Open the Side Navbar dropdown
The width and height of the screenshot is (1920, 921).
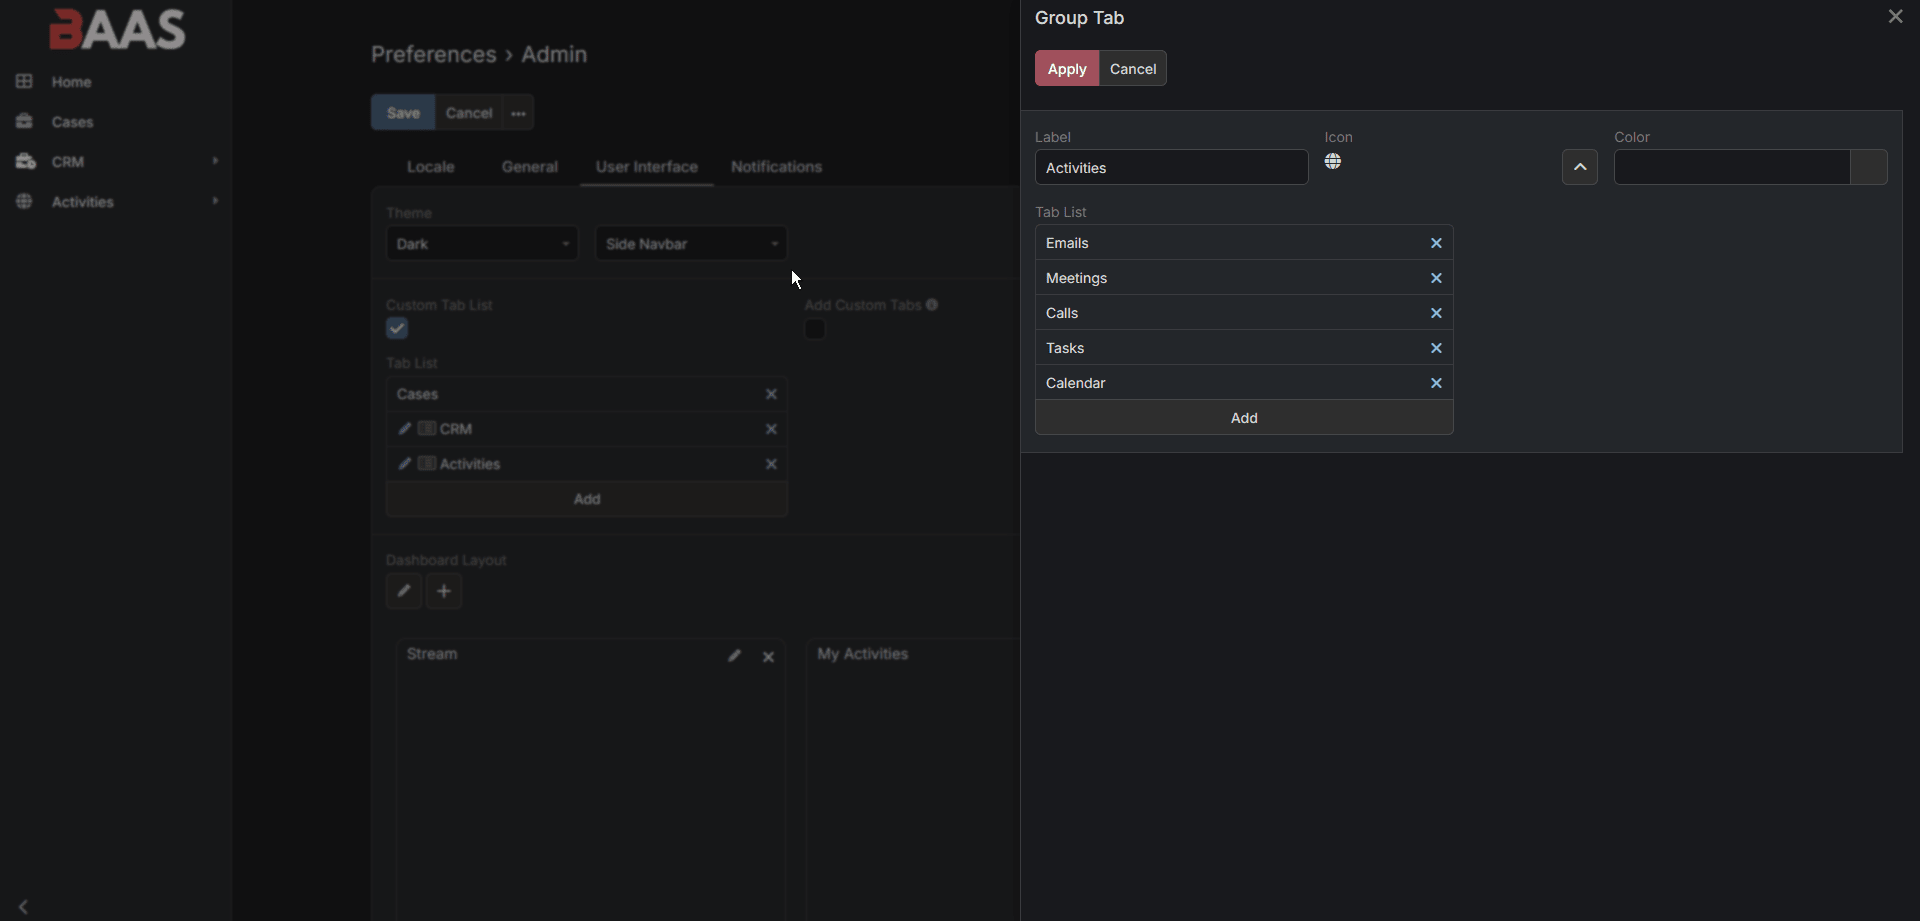(x=690, y=243)
